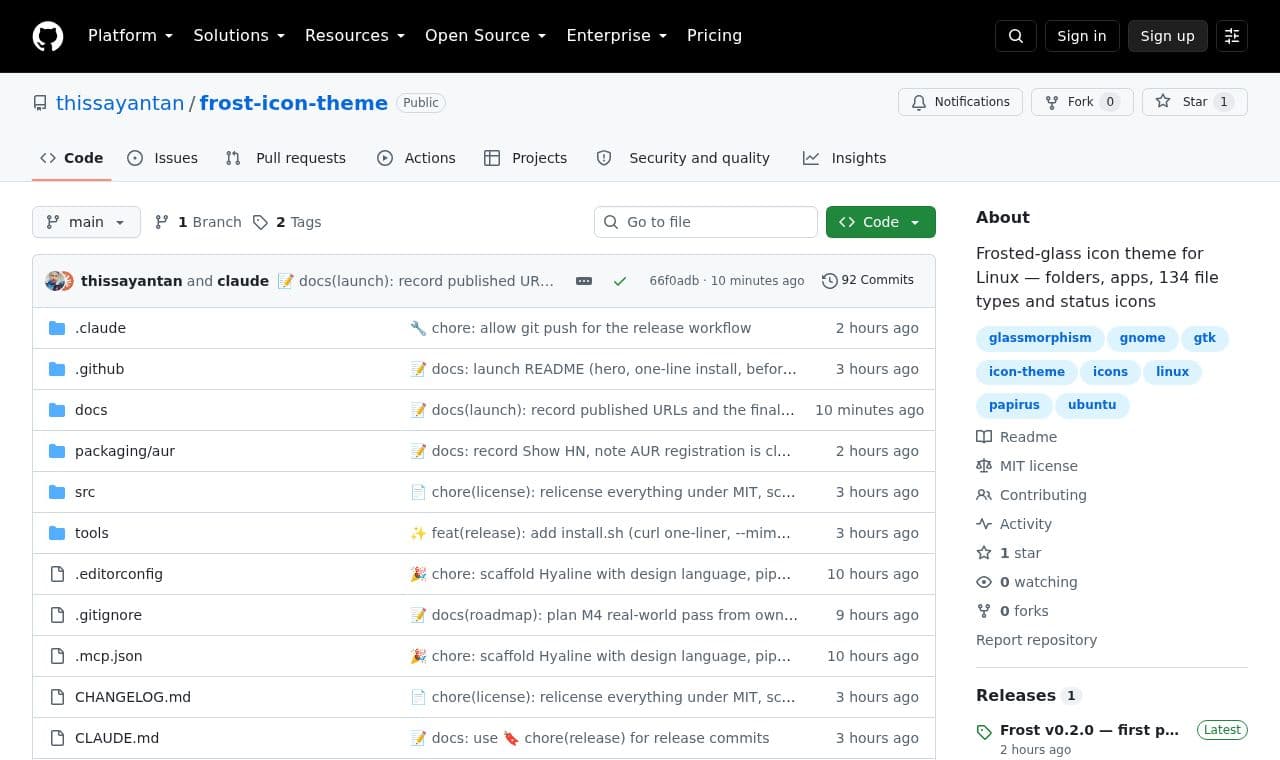Click the Sign in button
The width and height of the screenshot is (1280, 760).
(1082, 36)
